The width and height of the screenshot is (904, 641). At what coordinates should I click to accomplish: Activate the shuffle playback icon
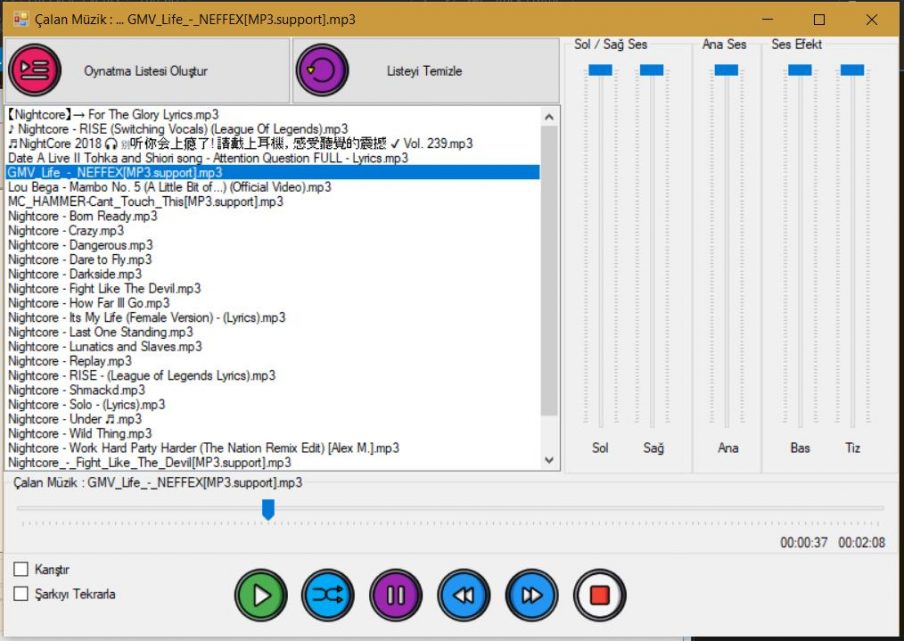pyautogui.click(x=328, y=594)
